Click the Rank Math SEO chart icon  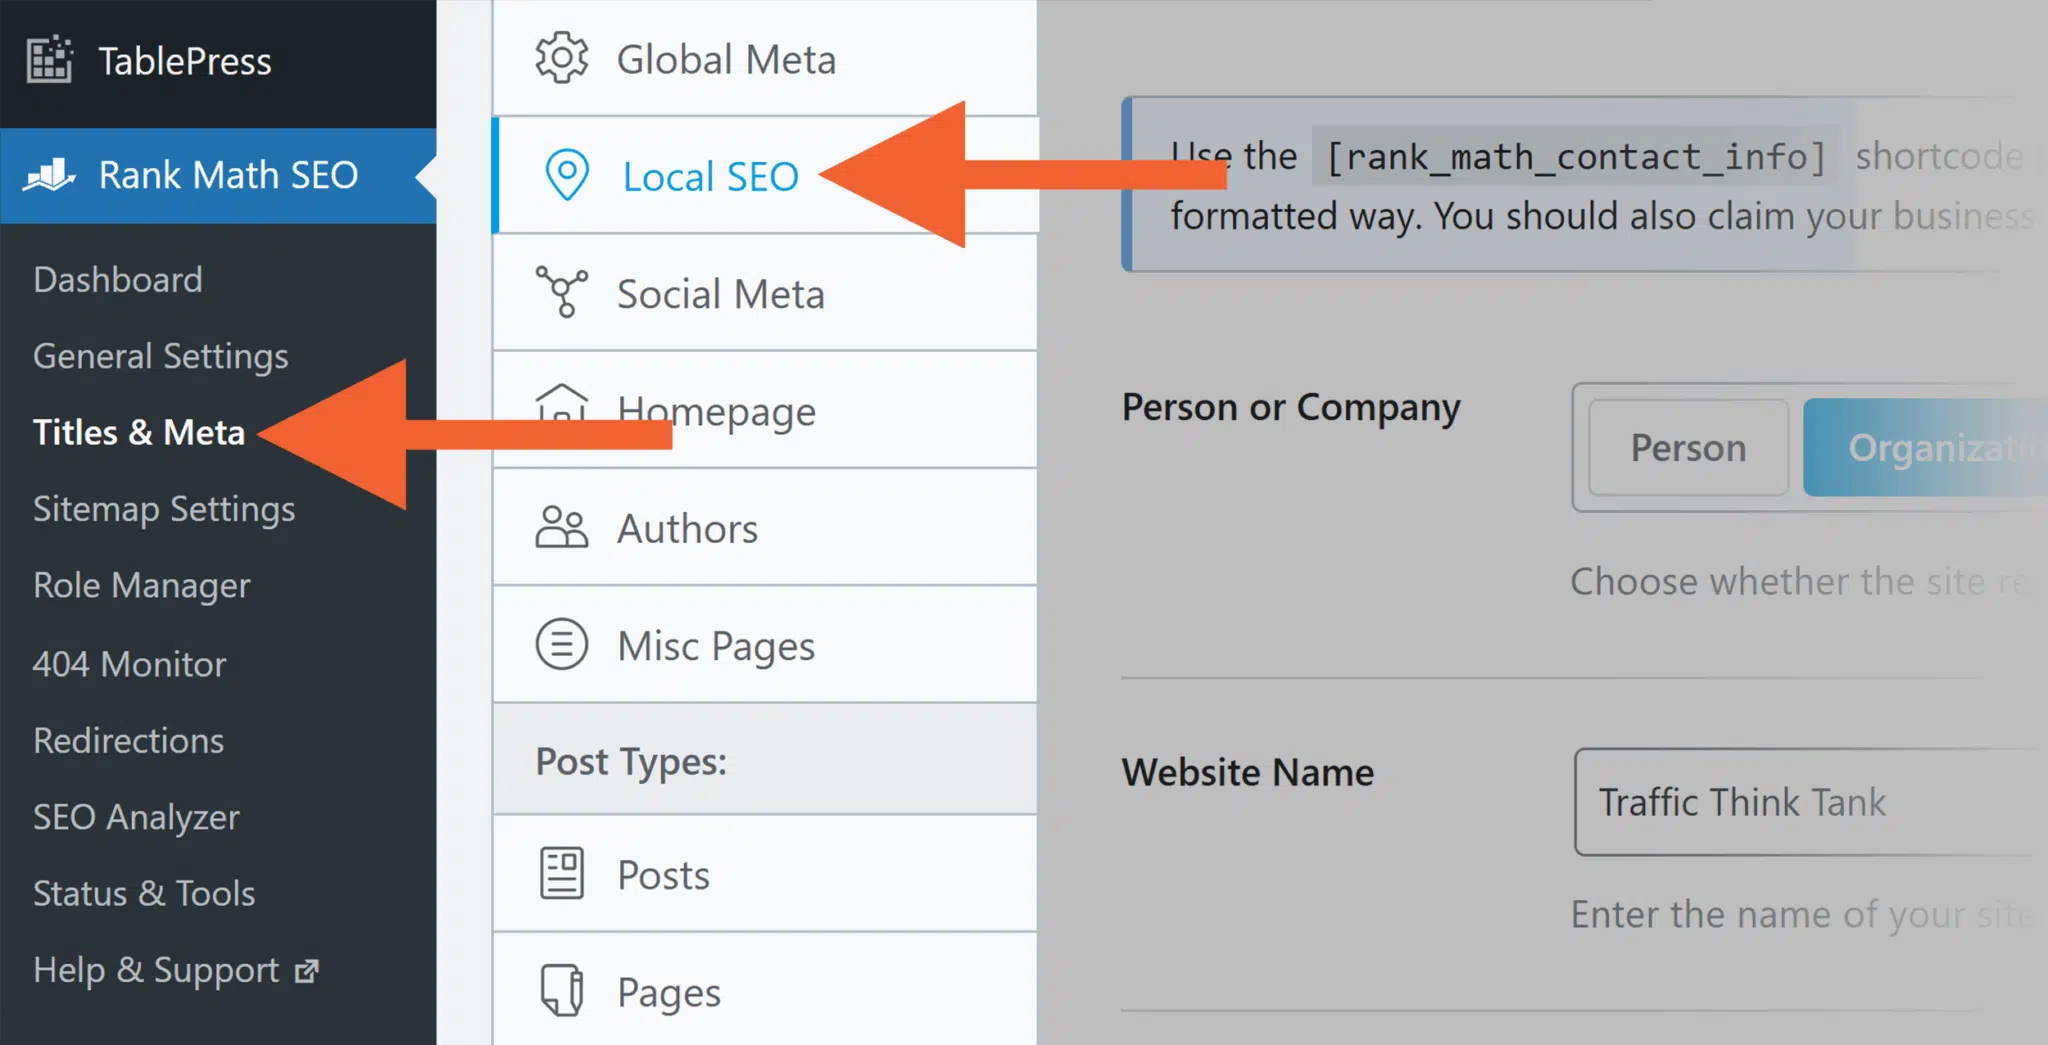point(50,175)
